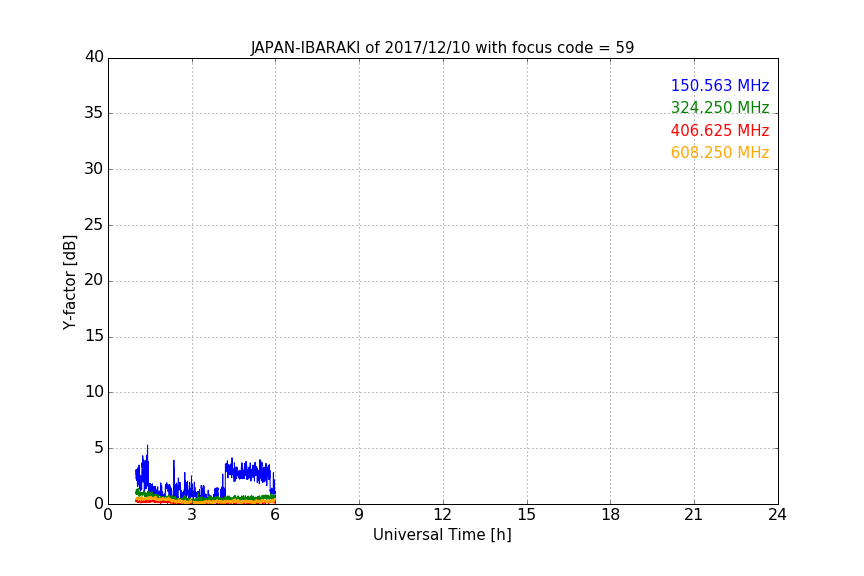This screenshot has height=576, width=864.
Task: Click the plot title JAPAN-IBARAKI of 2017/12/10
Action: tap(442, 47)
